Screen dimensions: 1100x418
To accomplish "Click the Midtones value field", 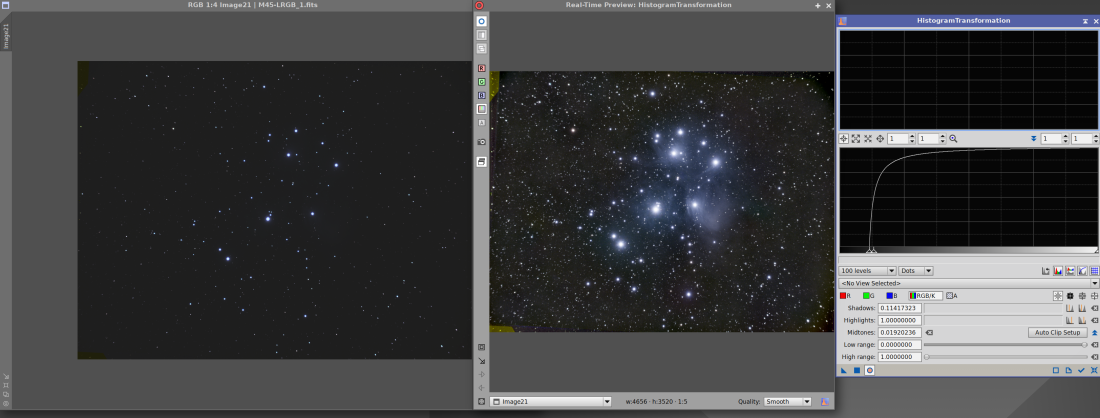I will point(900,332).
